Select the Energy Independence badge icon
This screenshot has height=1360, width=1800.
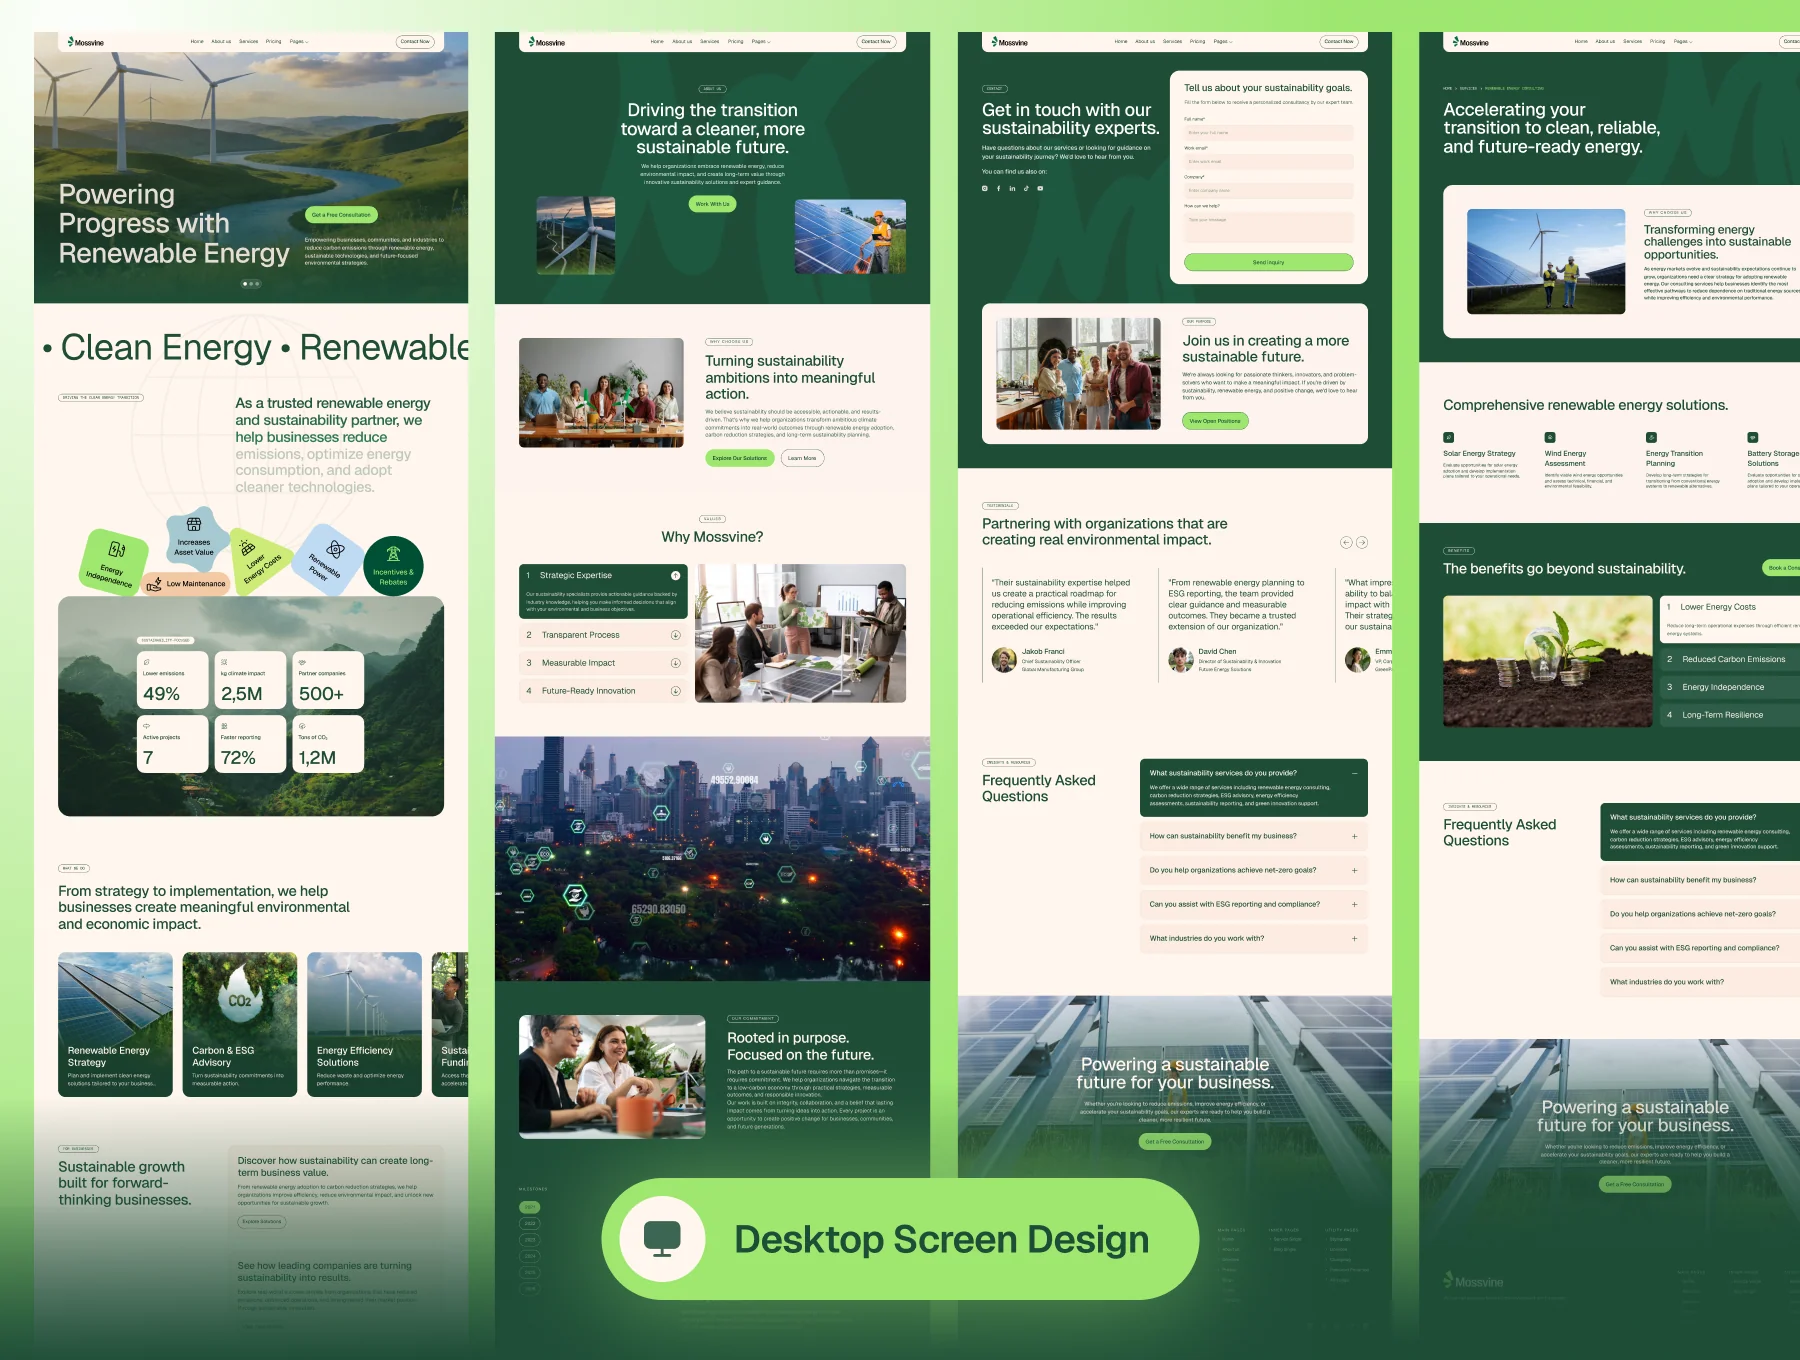117,549
